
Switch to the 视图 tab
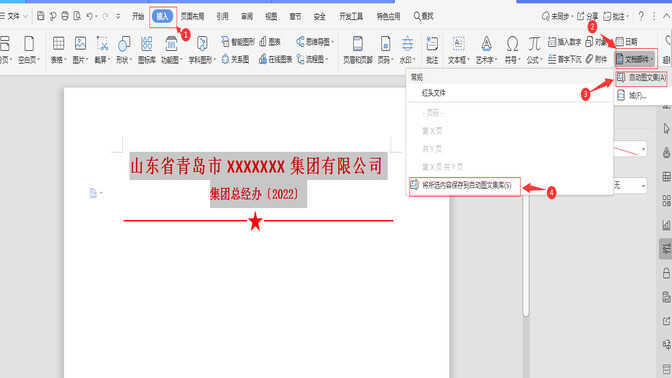pos(271,16)
